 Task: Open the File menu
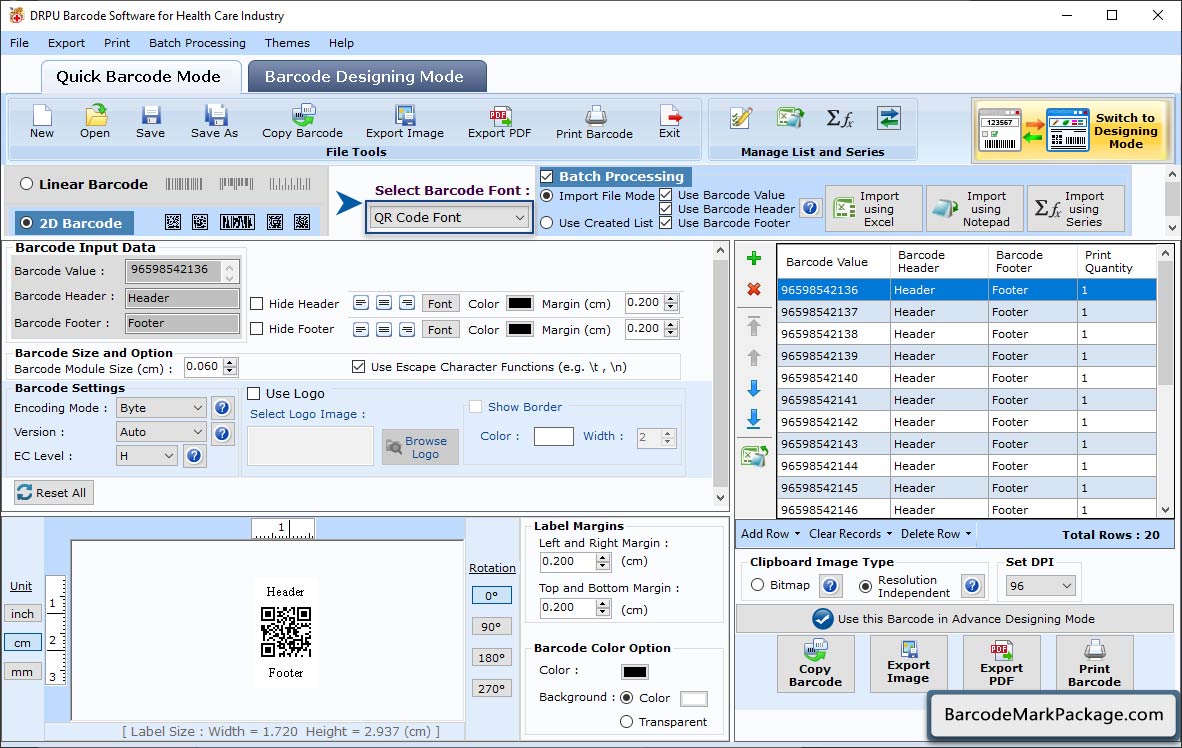pyautogui.click(x=20, y=43)
